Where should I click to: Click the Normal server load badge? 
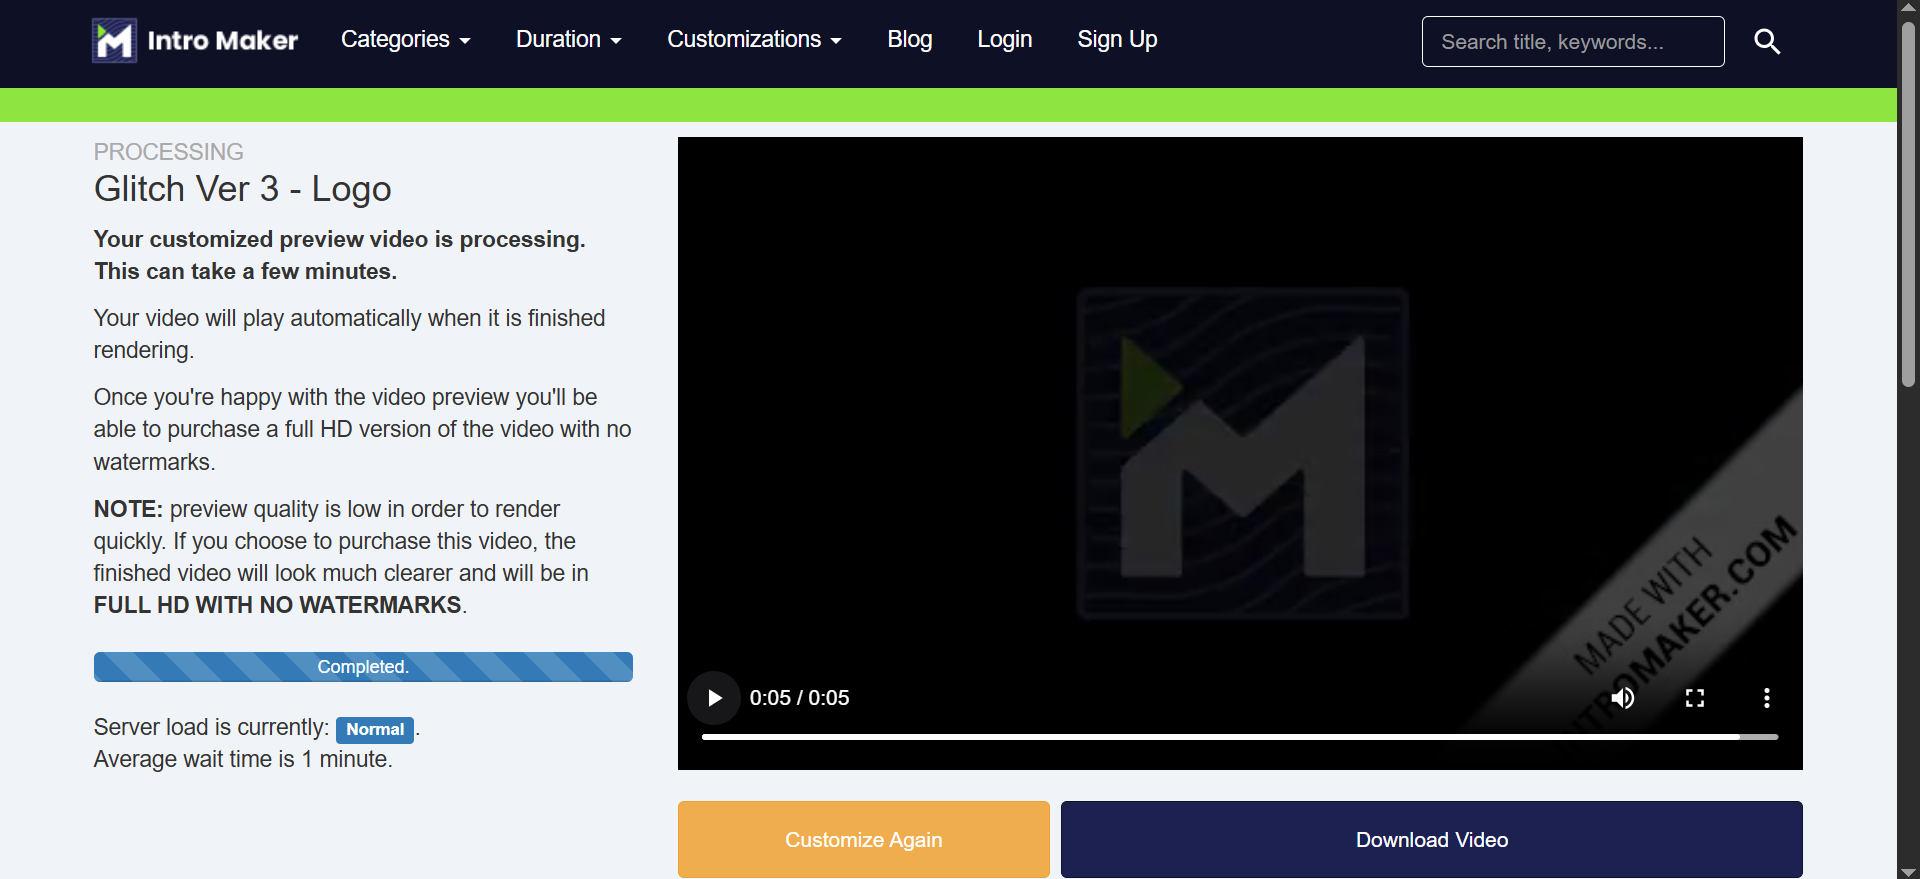[x=375, y=729]
